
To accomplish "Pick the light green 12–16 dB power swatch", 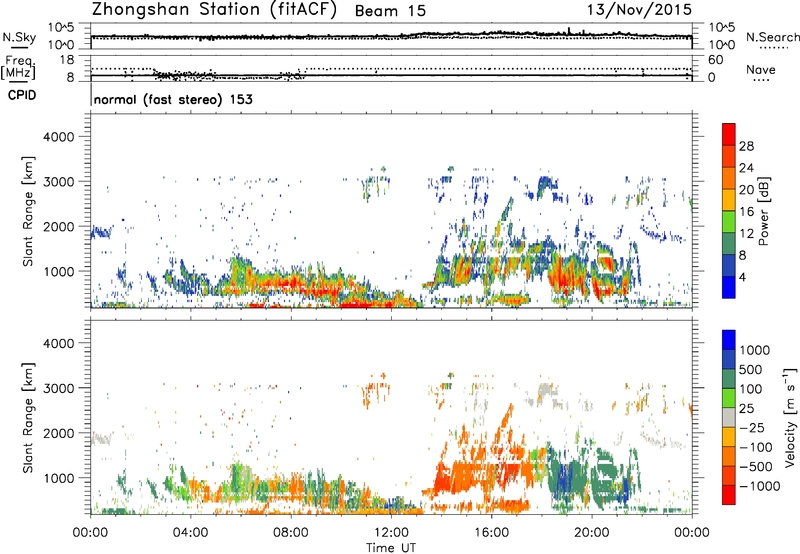I will click(x=729, y=222).
